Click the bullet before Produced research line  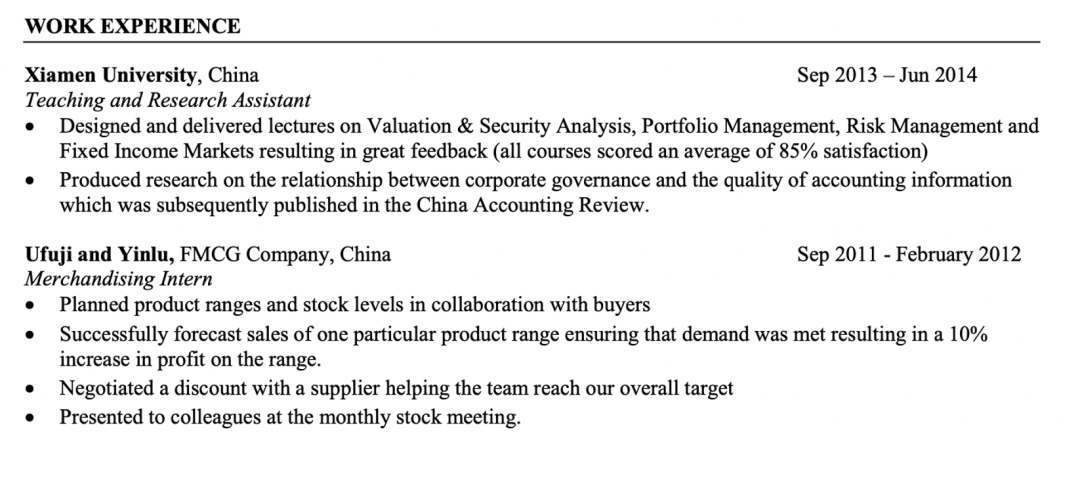[34, 181]
